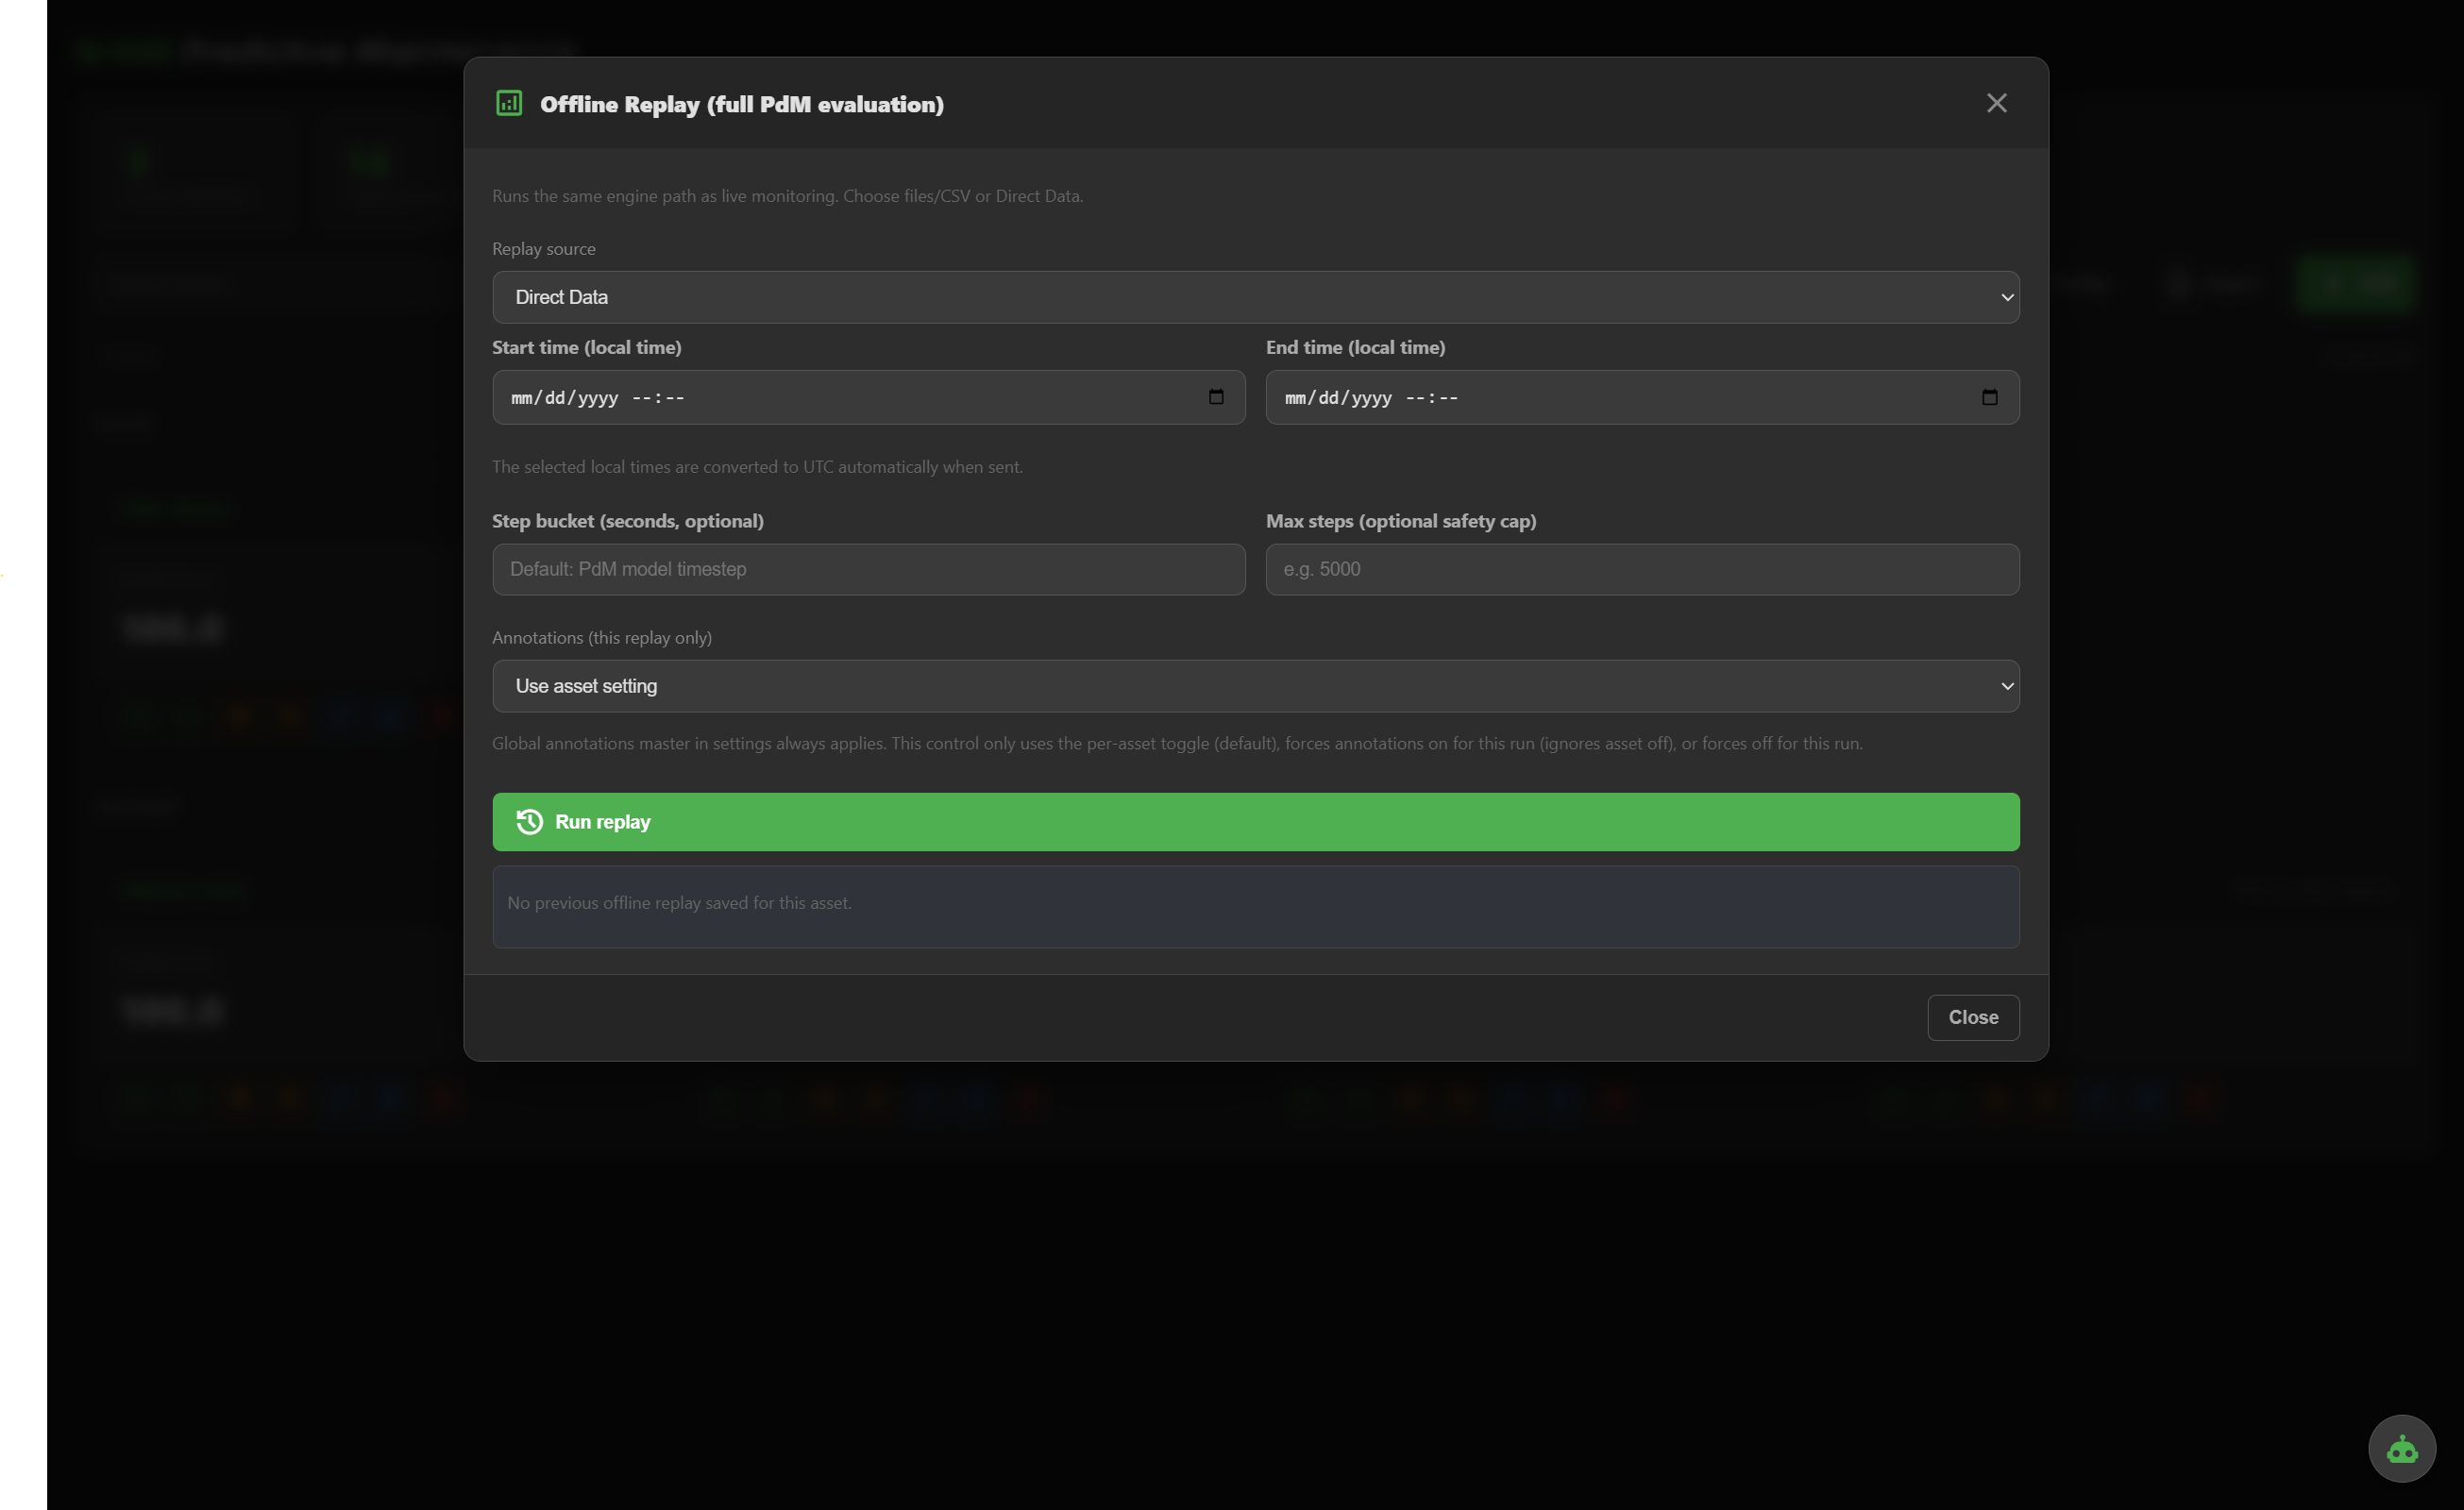The image size is (2464, 1510).
Task: Click the Offline Replay chart icon in header
Action: (x=509, y=103)
